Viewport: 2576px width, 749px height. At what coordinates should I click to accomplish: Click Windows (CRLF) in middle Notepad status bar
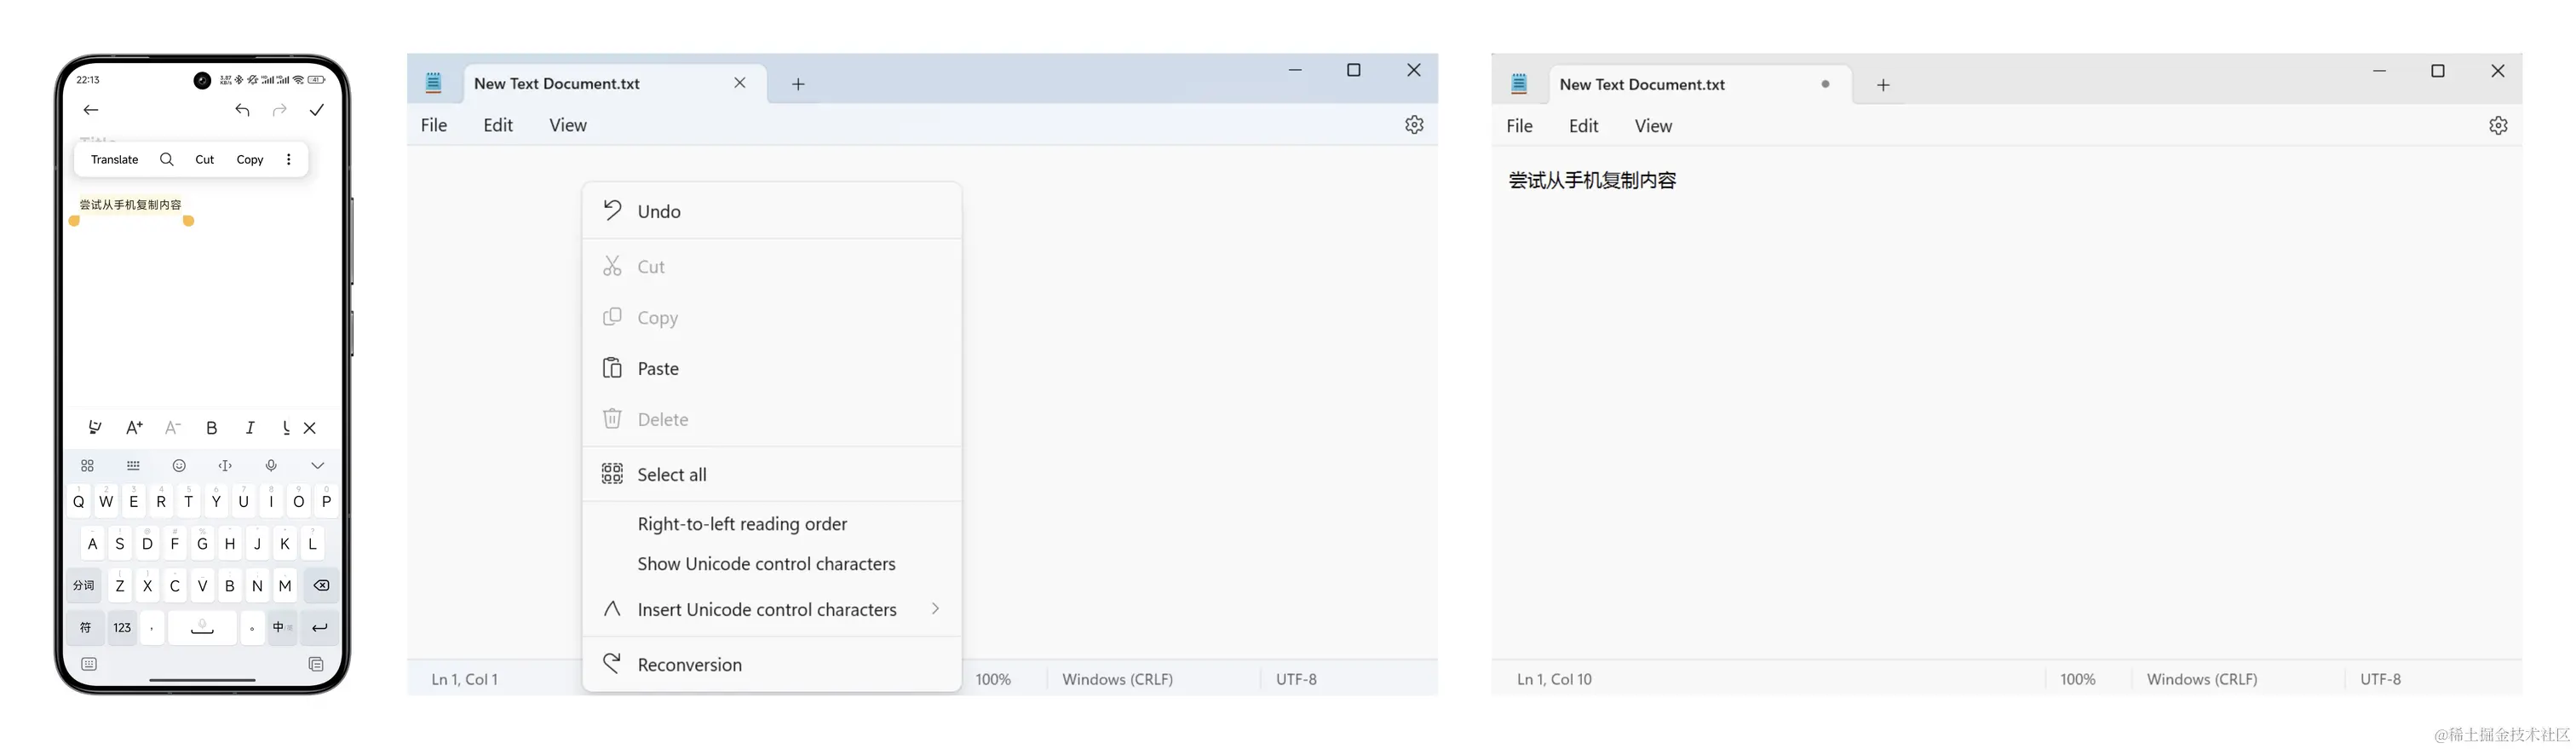(x=1117, y=679)
